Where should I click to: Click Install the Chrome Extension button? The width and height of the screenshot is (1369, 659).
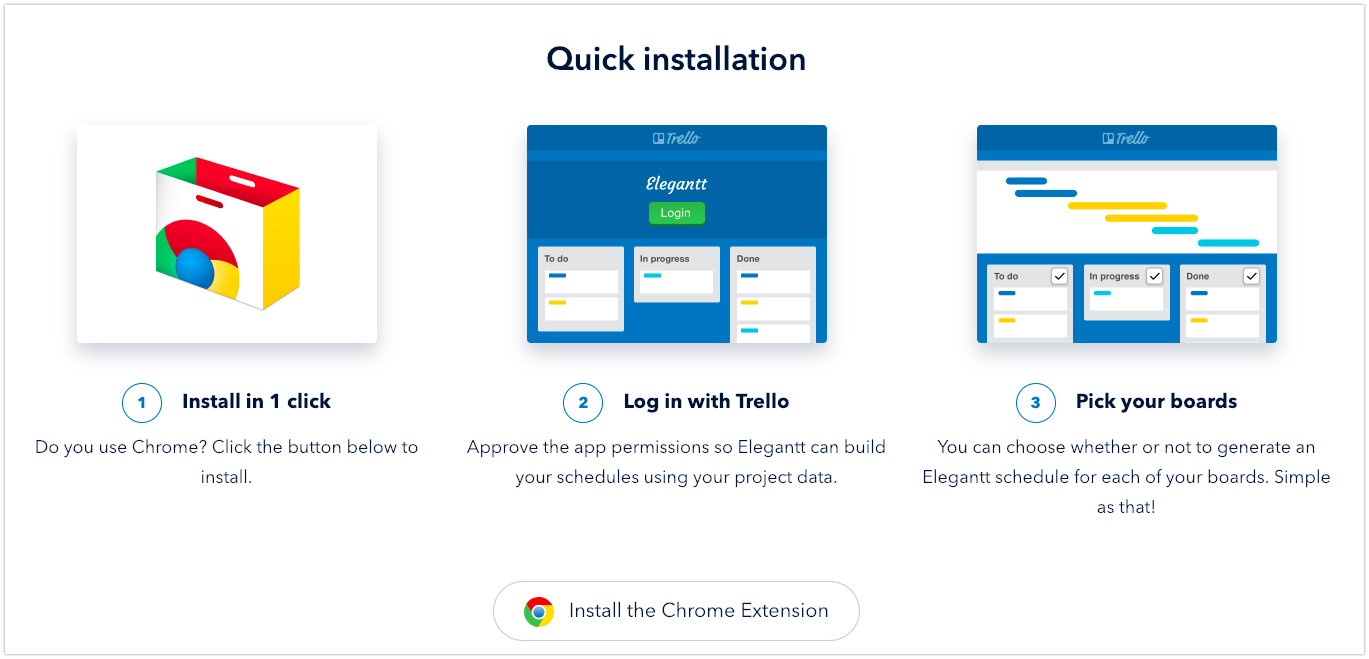click(676, 611)
